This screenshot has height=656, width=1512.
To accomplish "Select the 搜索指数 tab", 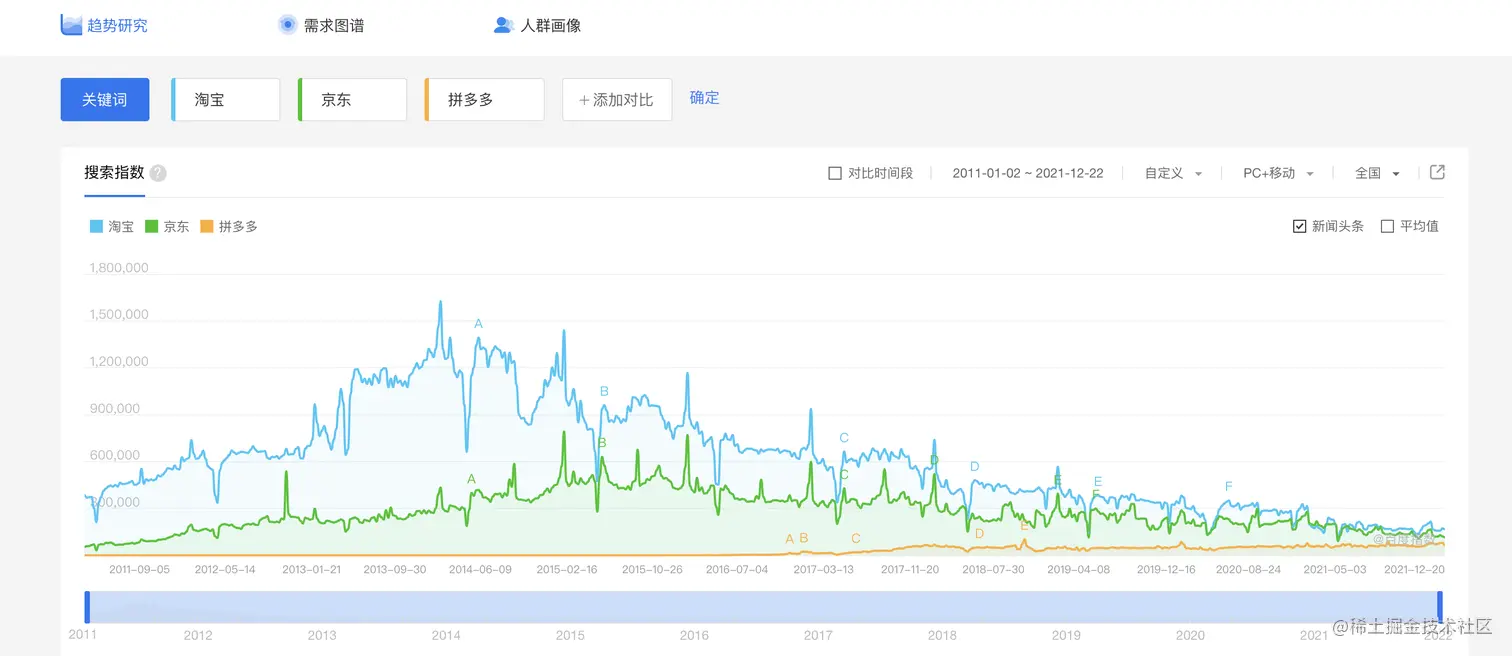I will pyautogui.click(x=114, y=173).
